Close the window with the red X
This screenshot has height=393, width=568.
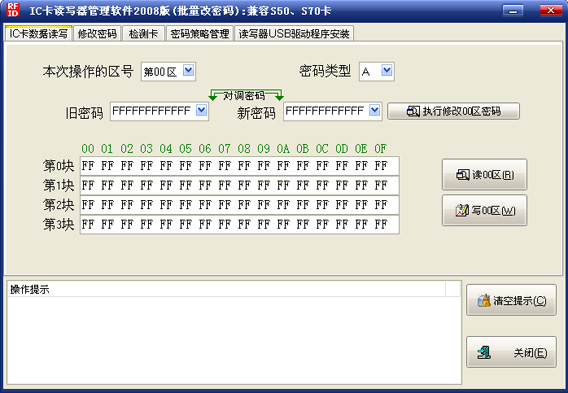pyautogui.click(x=551, y=11)
